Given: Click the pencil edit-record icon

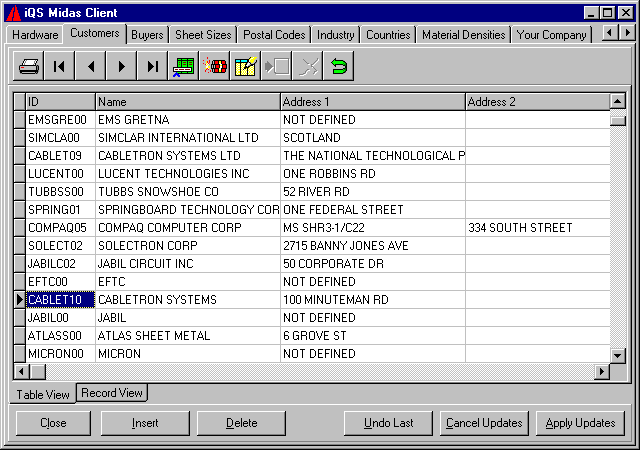Looking at the screenshot, I should (x=246, y=66).
